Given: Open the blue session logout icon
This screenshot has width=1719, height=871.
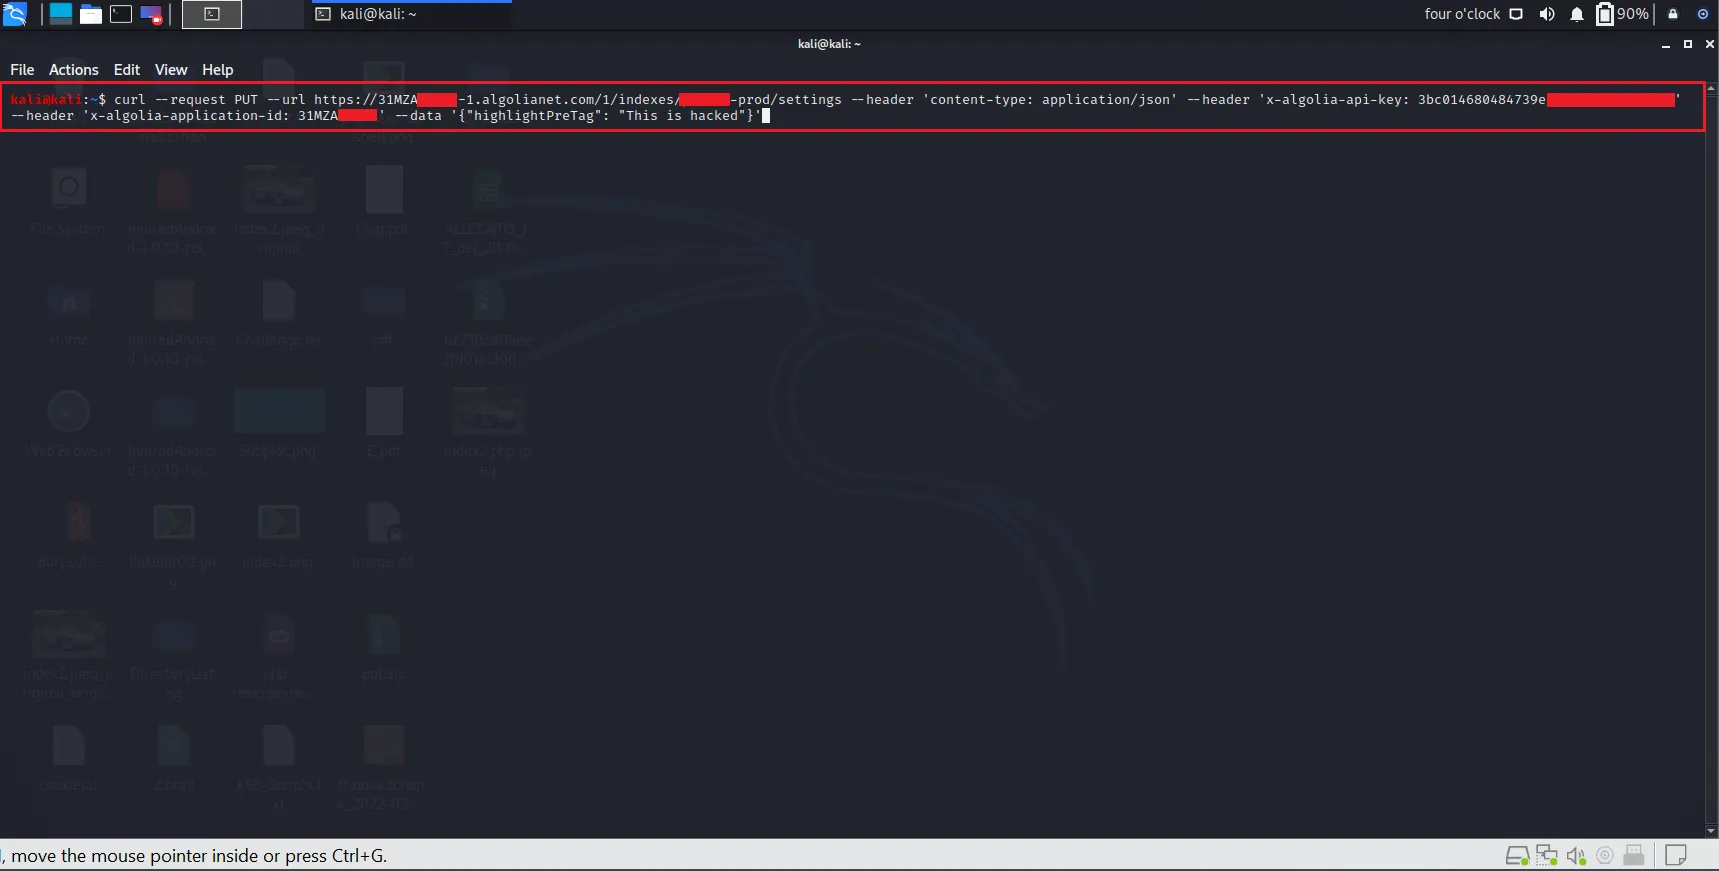Looking at the screenshot, I should pos(1703,14).
